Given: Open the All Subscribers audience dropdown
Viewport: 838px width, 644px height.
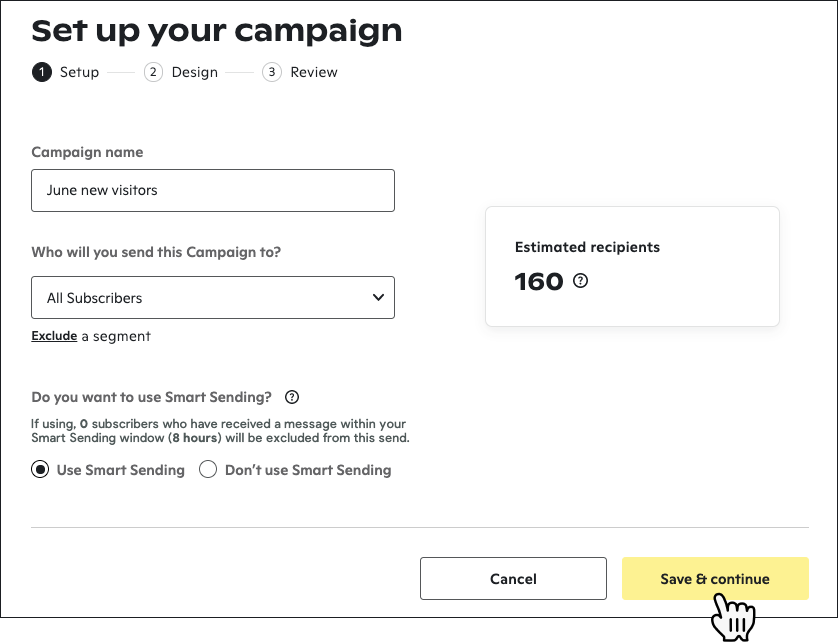Looking at the screenshot, I should pyautogui.click(x=212, y=298).
